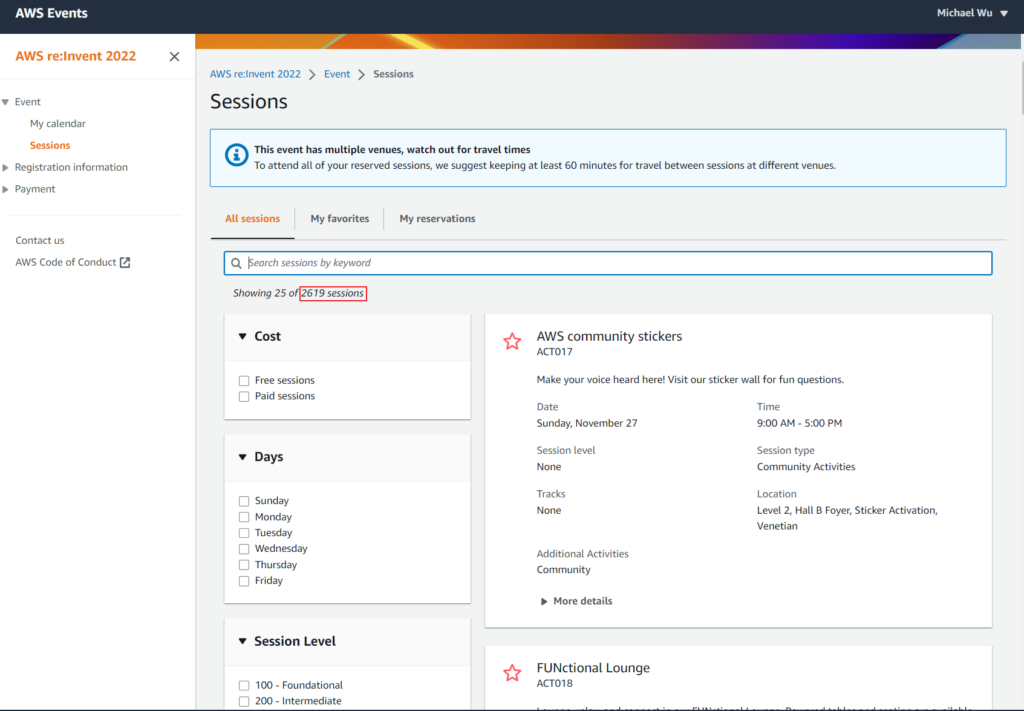
Task: Favorite the AWS community stickers session star
Action: click(512, 342)
